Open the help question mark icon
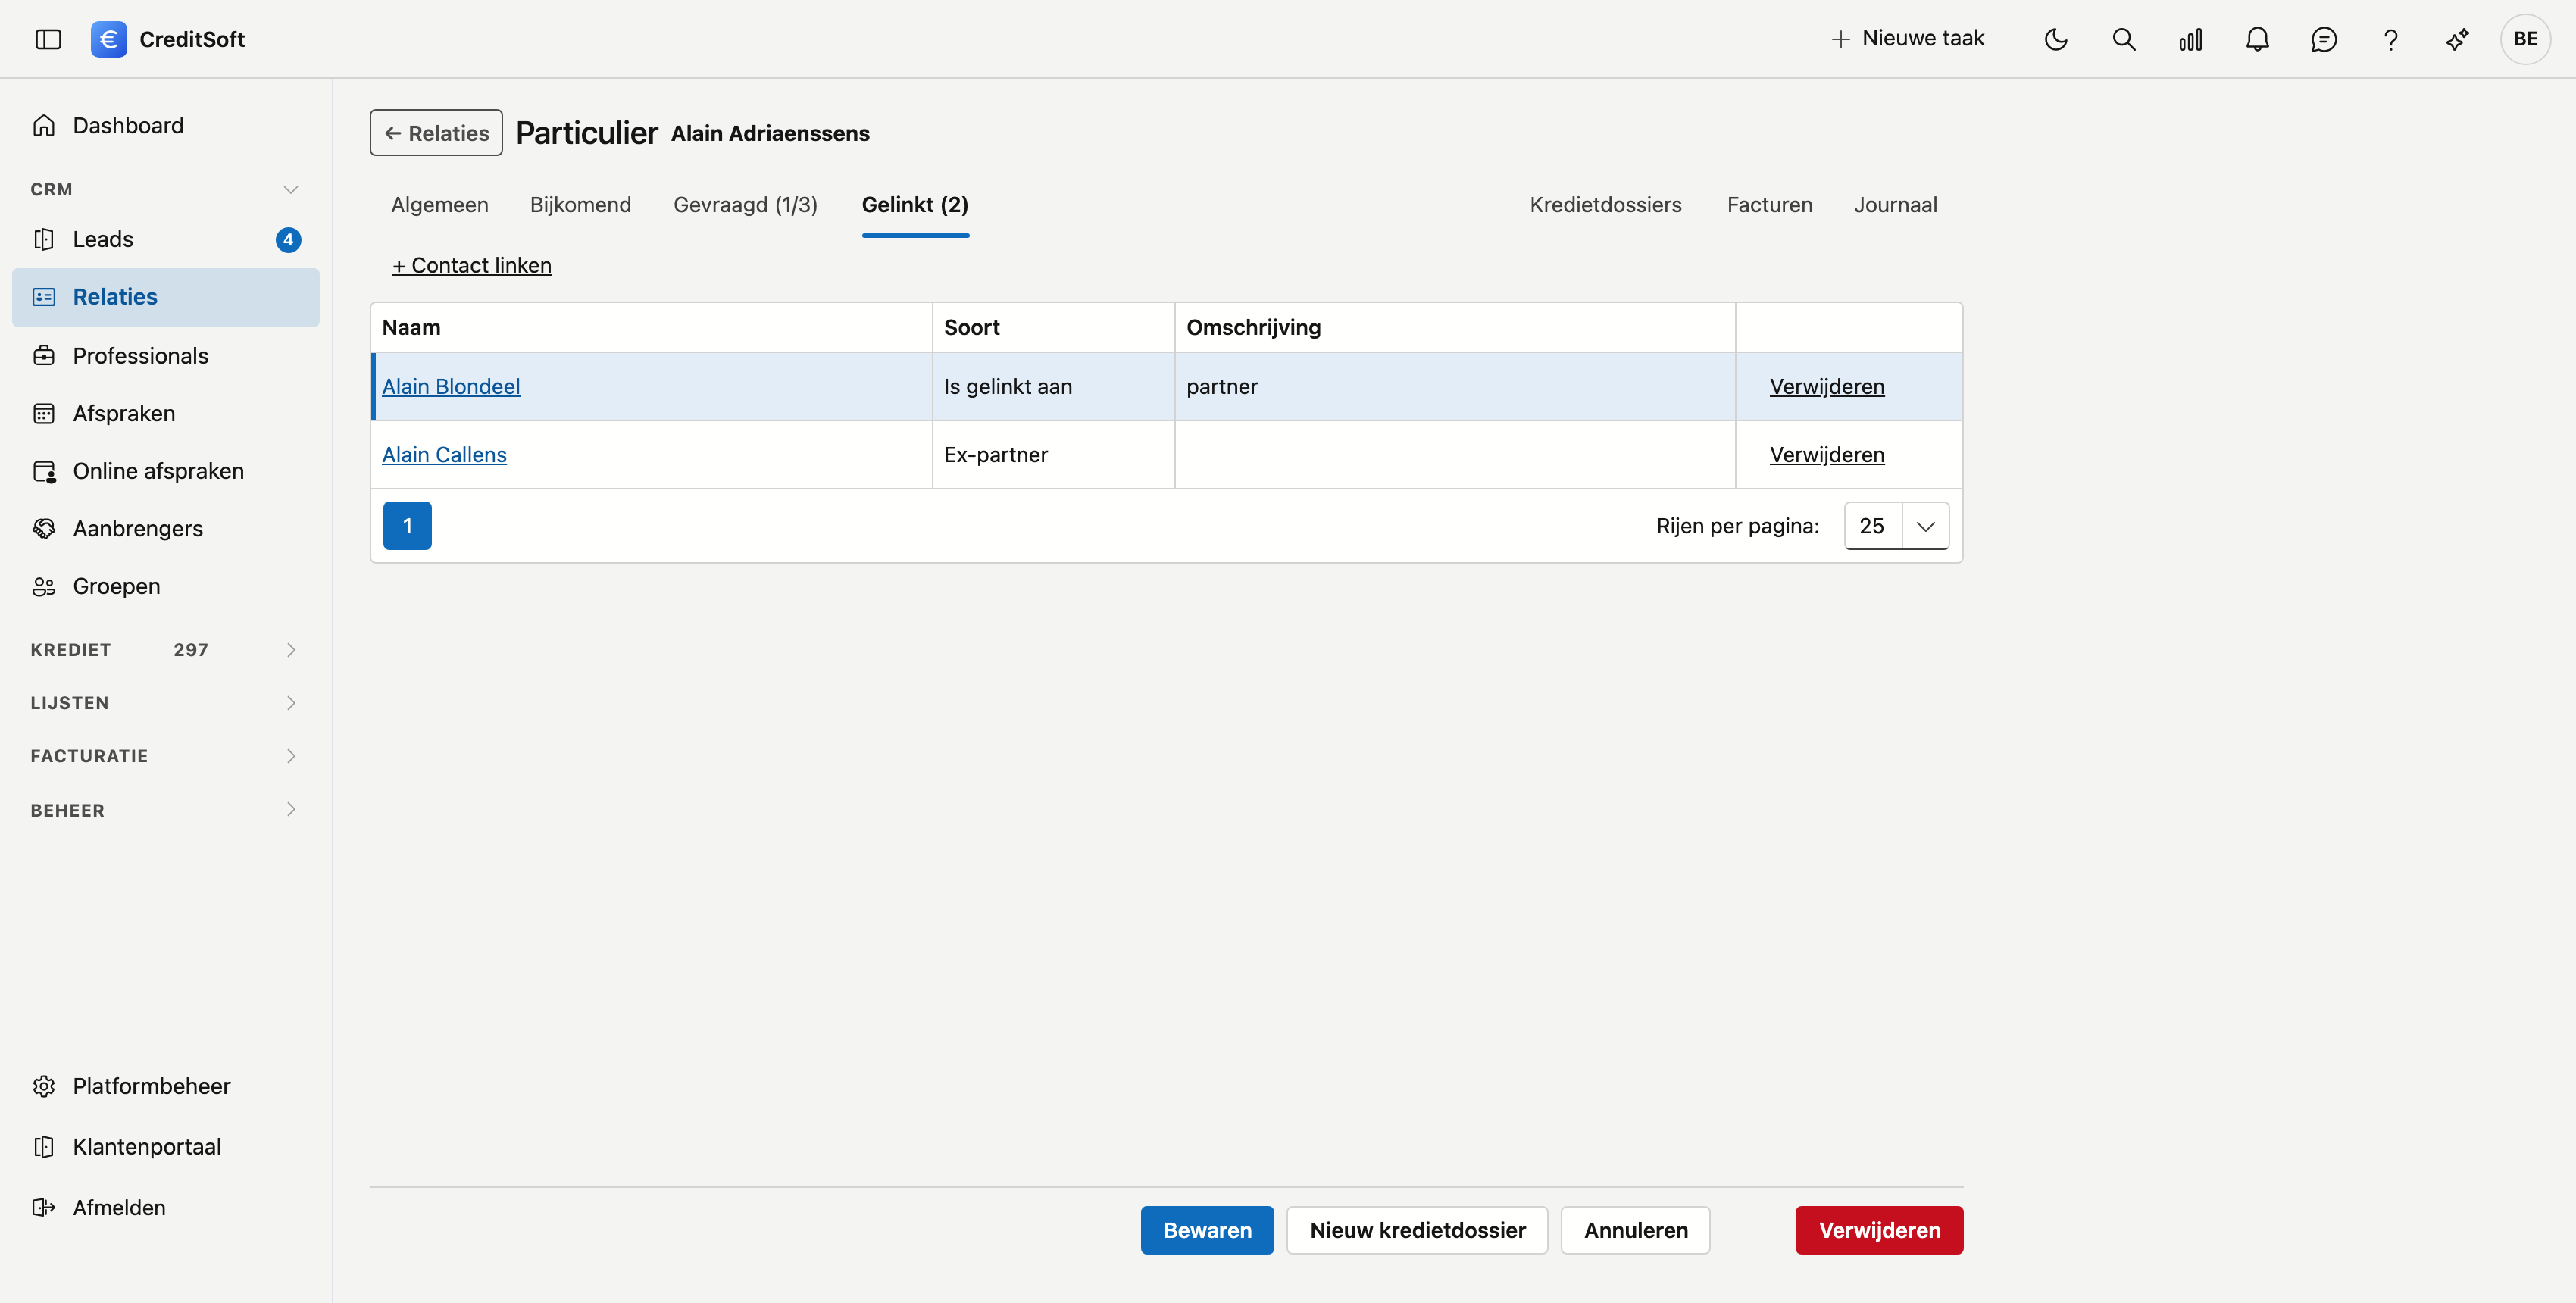Image resolution: width=2576 pixels, height=1303 pixels. [x=2391, y=39]
